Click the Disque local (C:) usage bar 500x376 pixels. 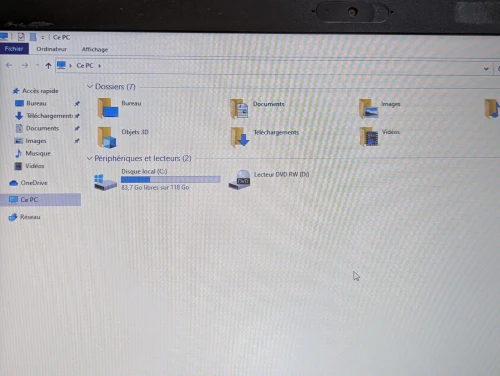170,179
